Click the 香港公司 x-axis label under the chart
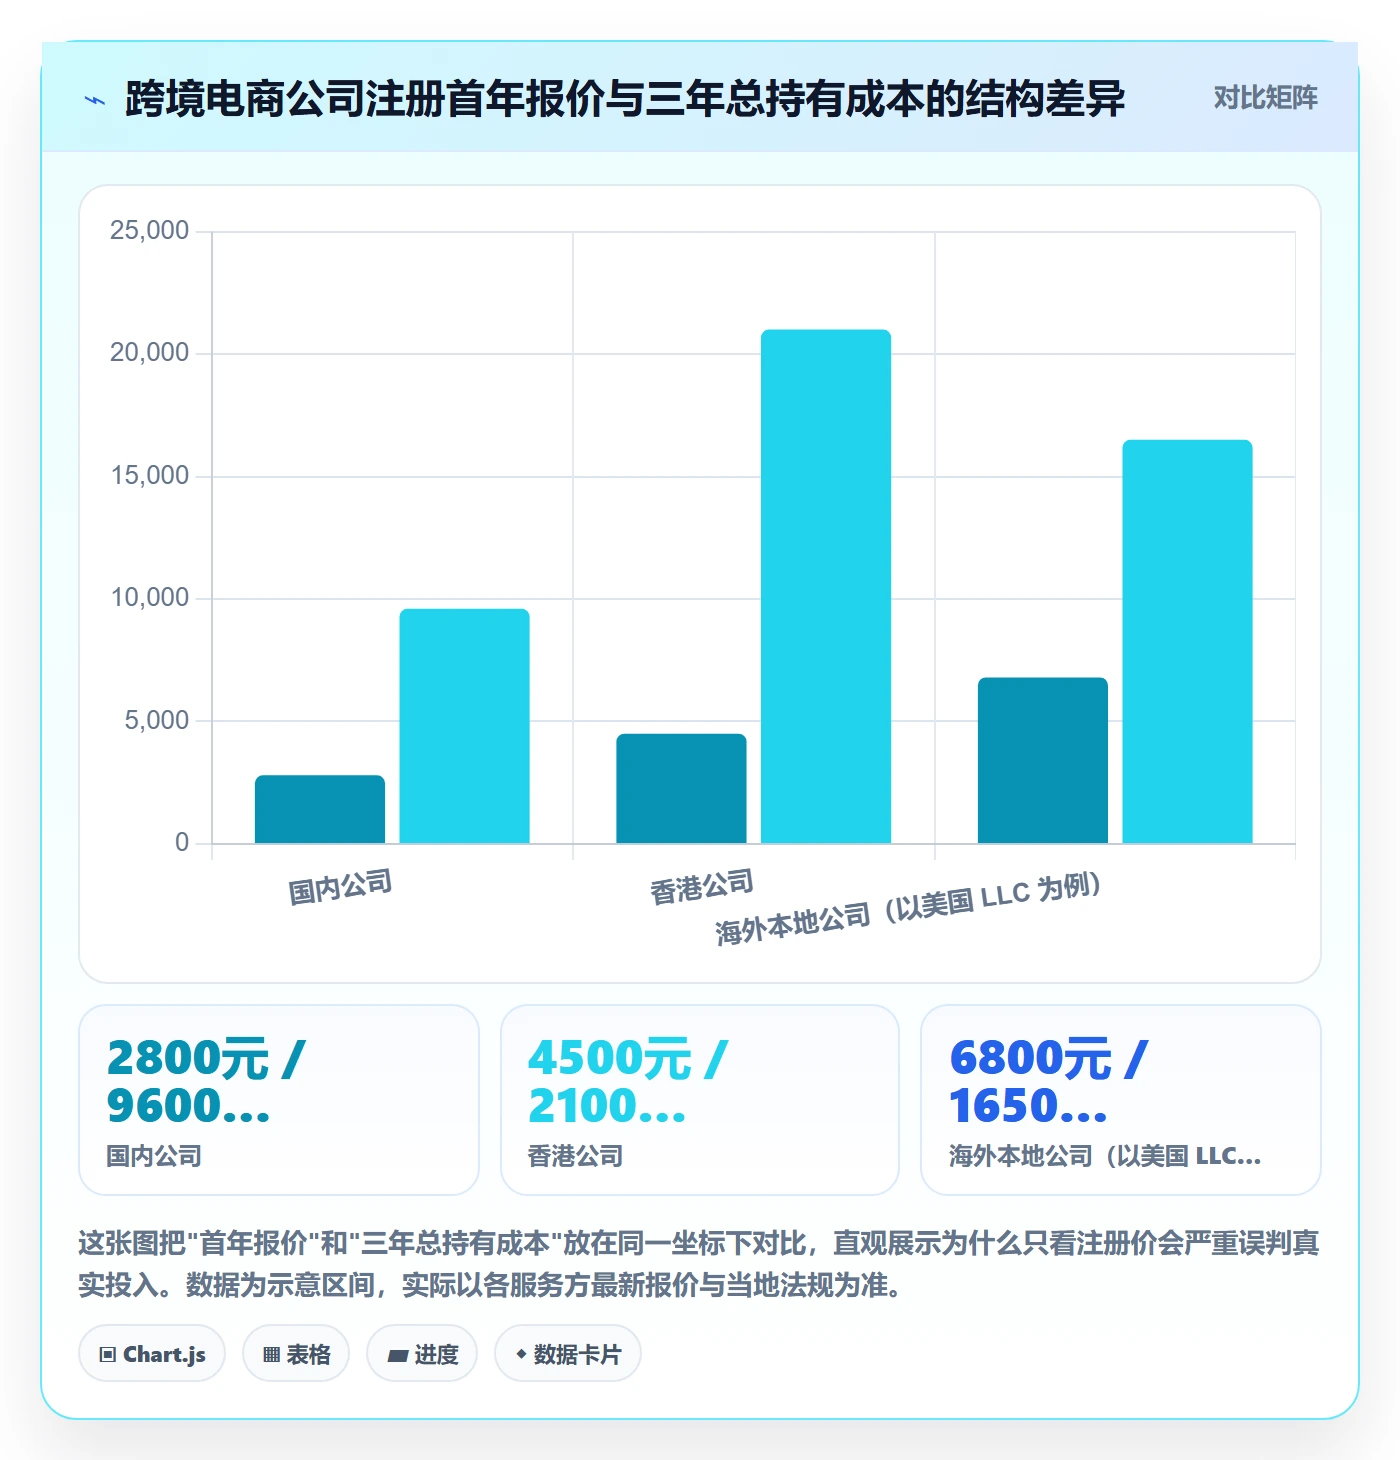 click(702, 887)
